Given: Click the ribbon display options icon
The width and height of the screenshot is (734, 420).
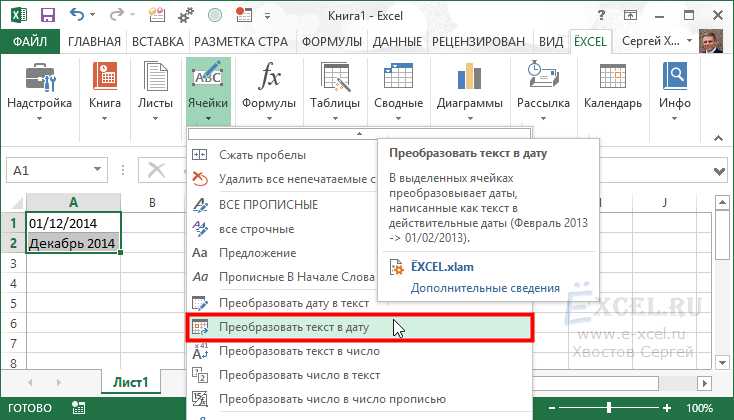Looking at the screenshot, I should point(631,15).
